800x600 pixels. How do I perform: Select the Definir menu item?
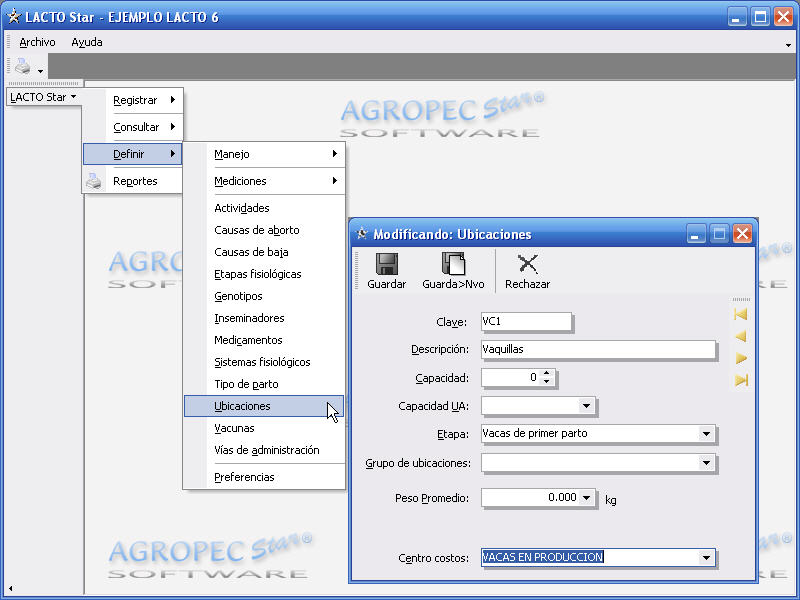(x=133, y=154)
